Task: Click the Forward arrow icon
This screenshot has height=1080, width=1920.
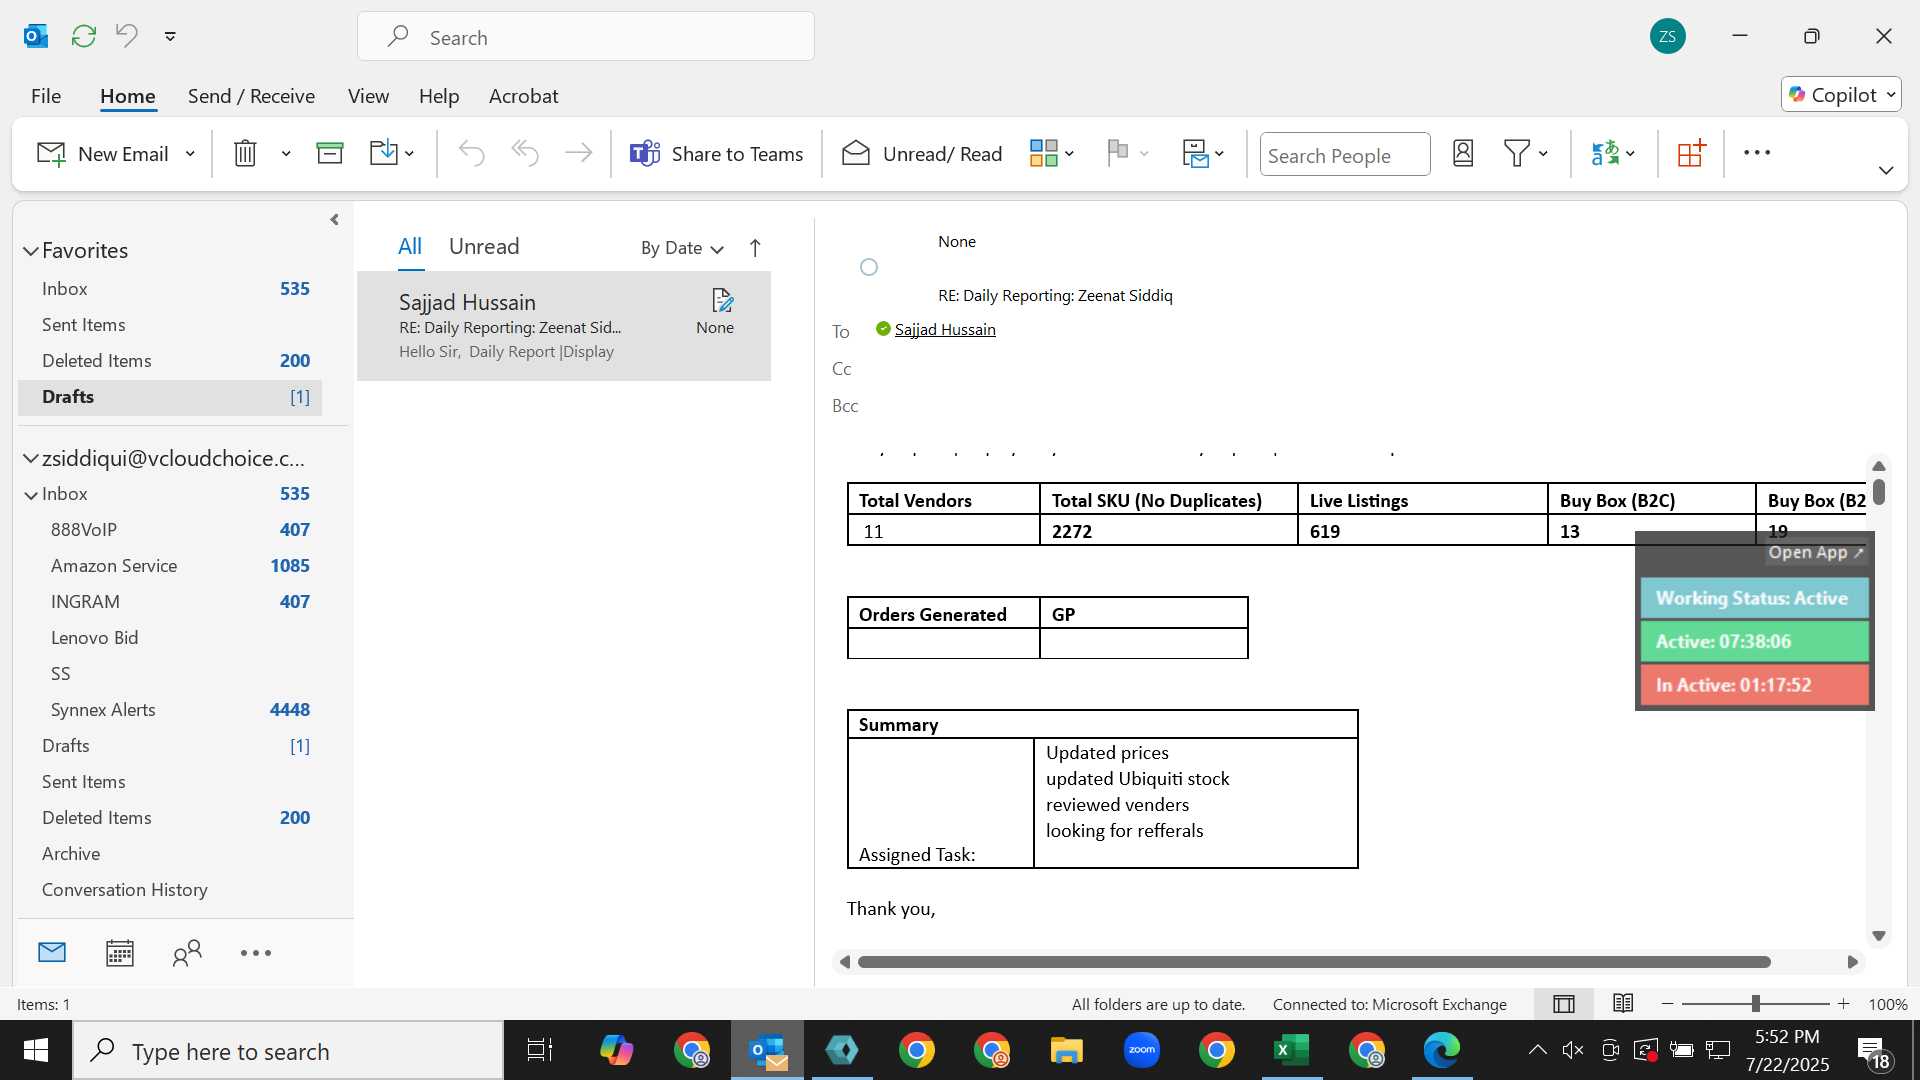Action: tap(578, 153)
